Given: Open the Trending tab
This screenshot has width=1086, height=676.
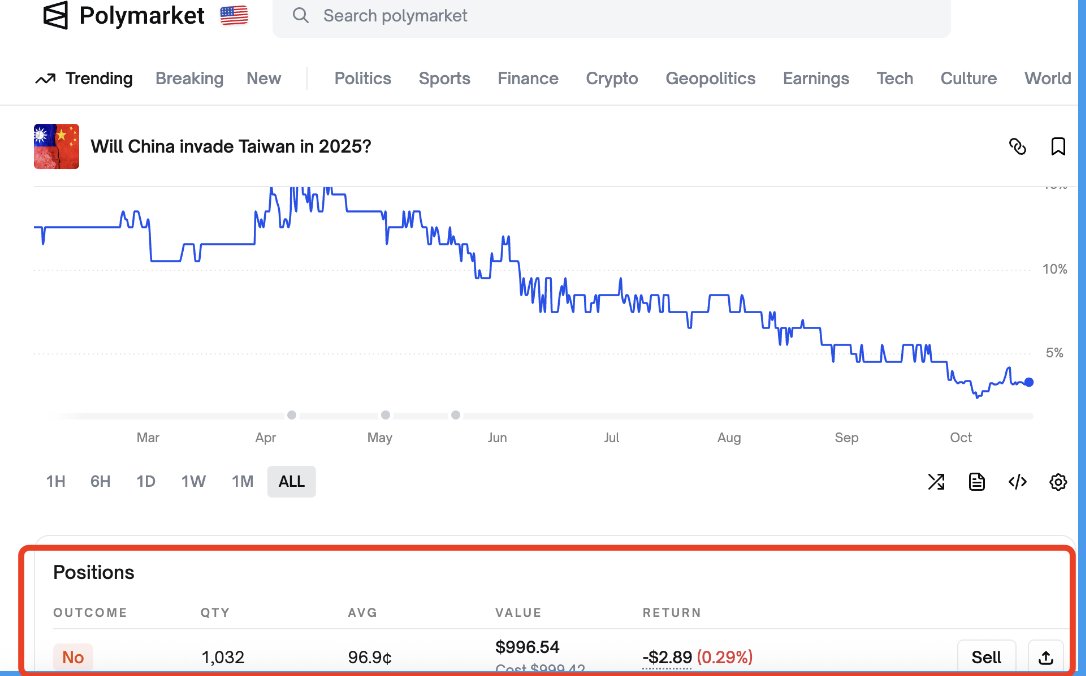Looking at the screenshot, I should click(84, 78).
